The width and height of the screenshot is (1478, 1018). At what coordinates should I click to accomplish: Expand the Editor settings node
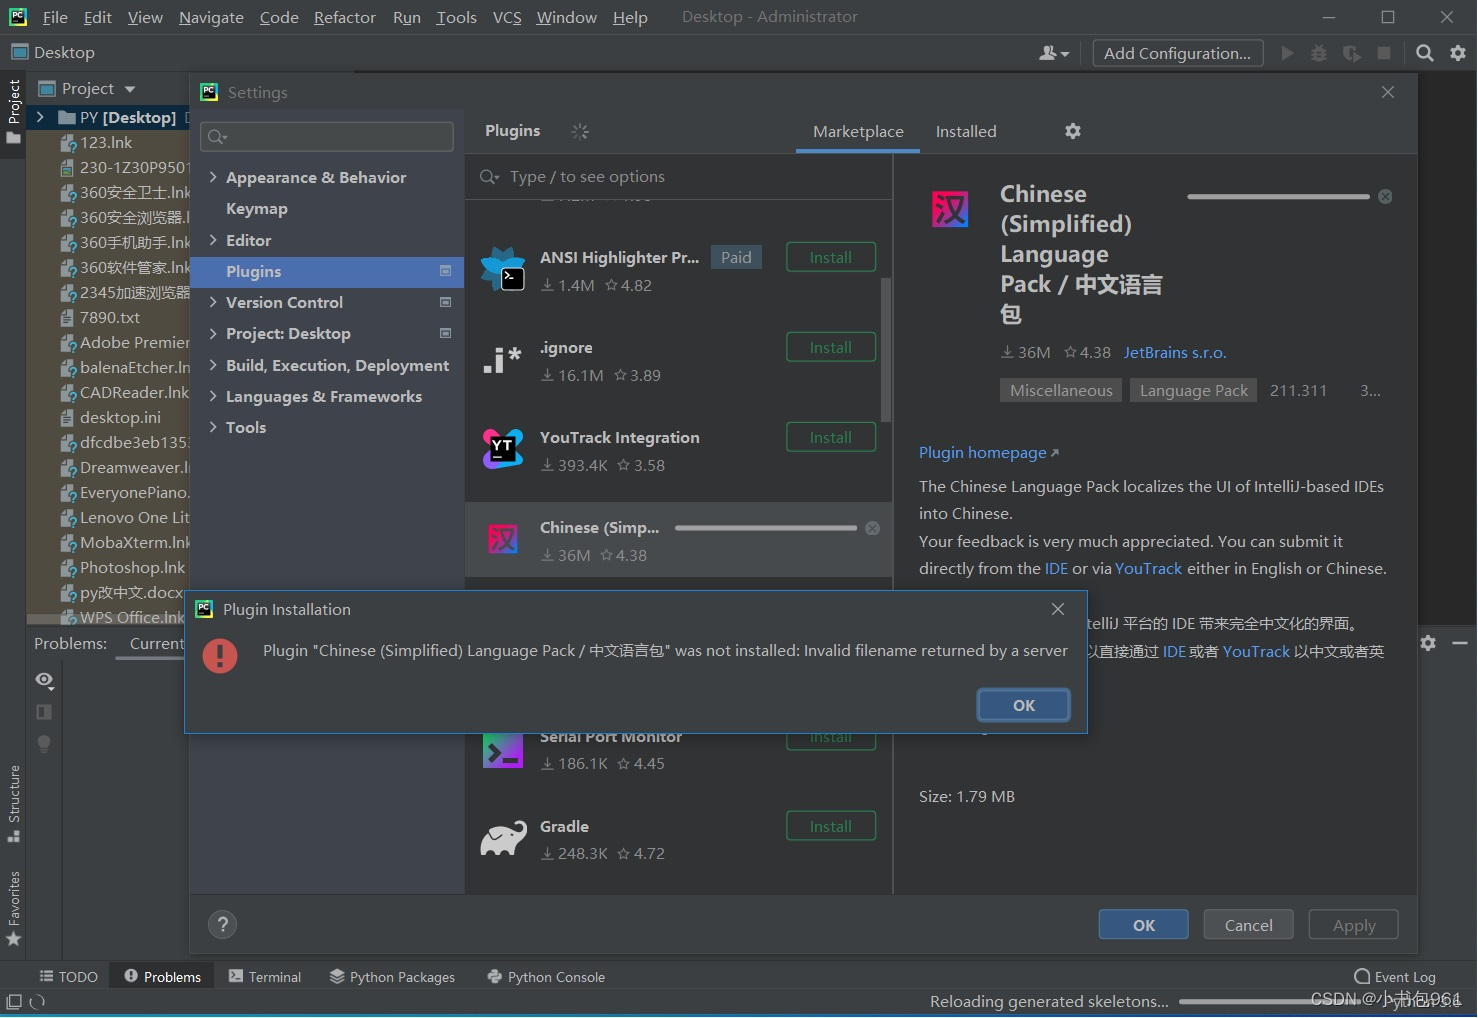point(213,240)
